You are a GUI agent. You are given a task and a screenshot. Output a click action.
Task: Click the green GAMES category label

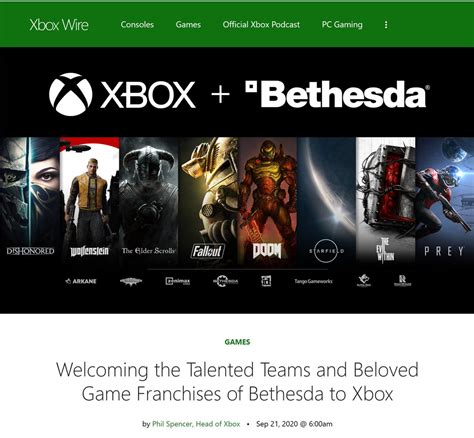(237, 342)
